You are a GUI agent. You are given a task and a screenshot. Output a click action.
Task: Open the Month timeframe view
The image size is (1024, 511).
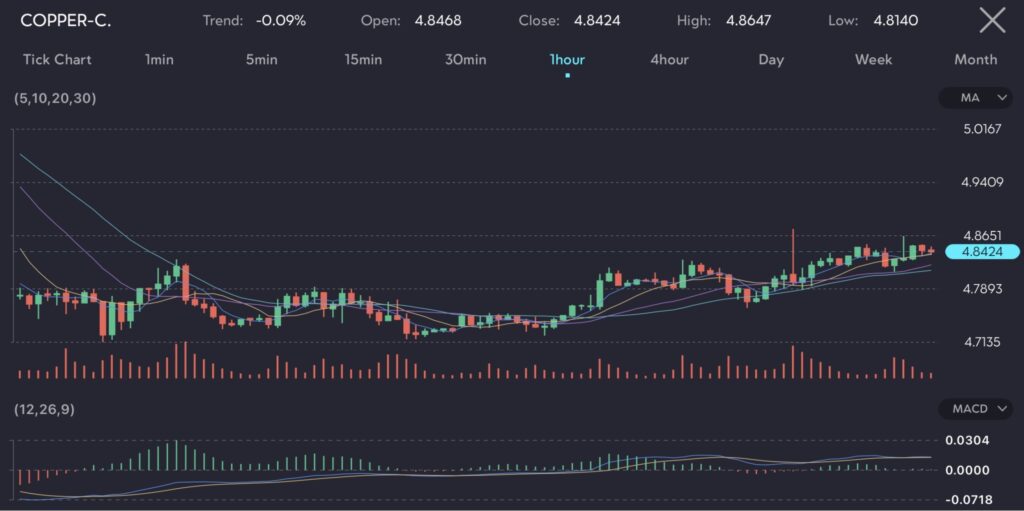975,60
